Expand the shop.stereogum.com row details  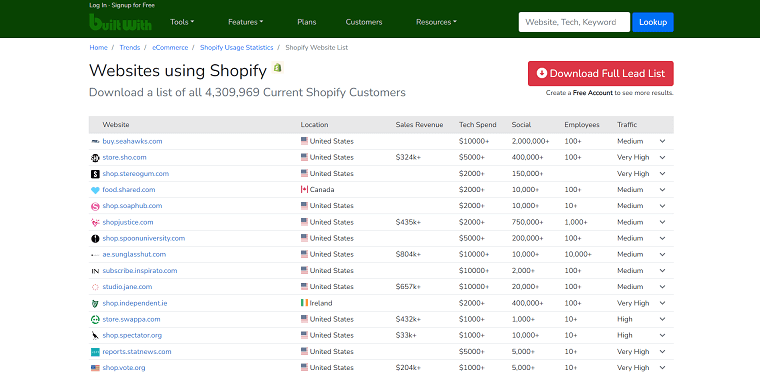tap(663, 174)
